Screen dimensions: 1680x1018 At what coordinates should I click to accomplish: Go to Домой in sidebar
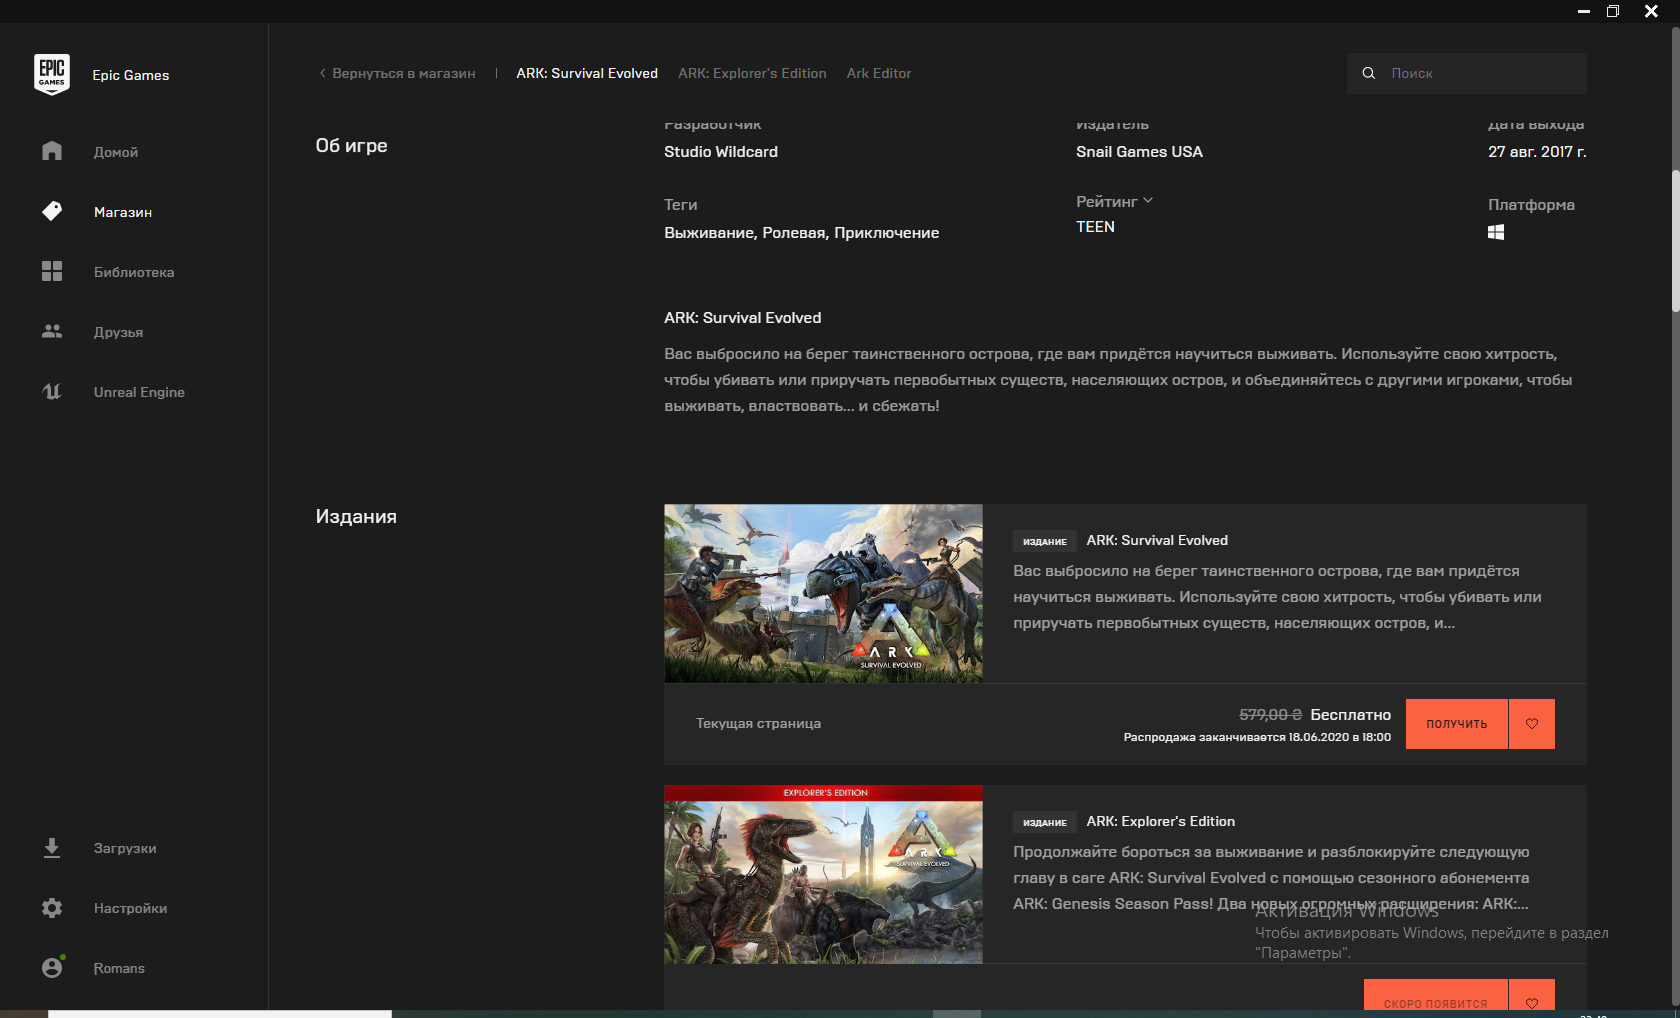(116, 152)
